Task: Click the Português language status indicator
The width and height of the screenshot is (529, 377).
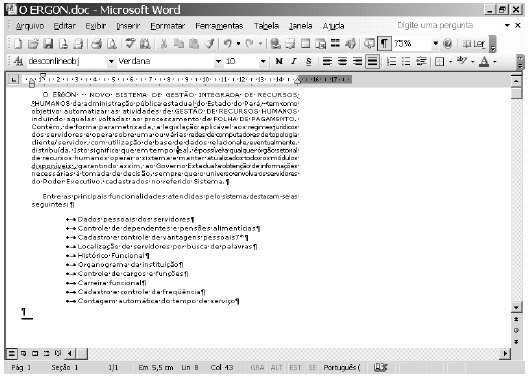Action: click(x=342, y=367)
